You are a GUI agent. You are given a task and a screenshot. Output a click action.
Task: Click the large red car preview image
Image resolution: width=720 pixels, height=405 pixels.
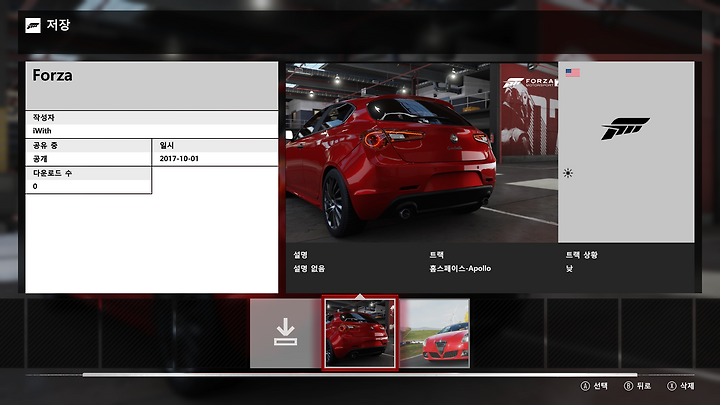pyautogui.click(x=422, y=152)
